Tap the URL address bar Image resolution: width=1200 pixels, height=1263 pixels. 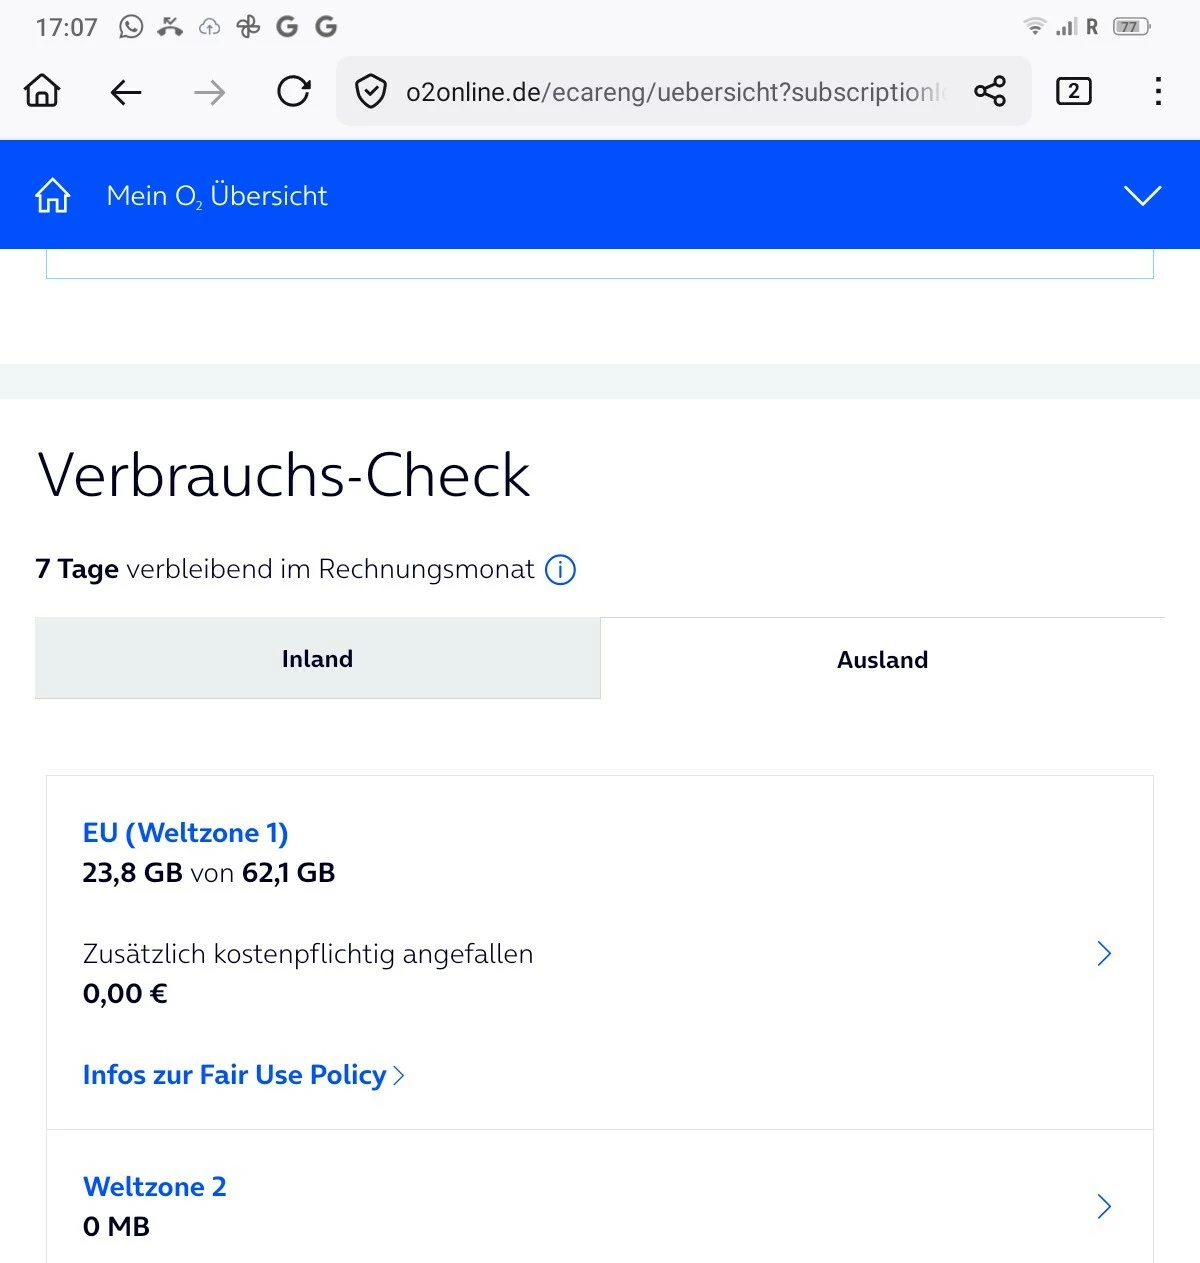coord(670,92)
